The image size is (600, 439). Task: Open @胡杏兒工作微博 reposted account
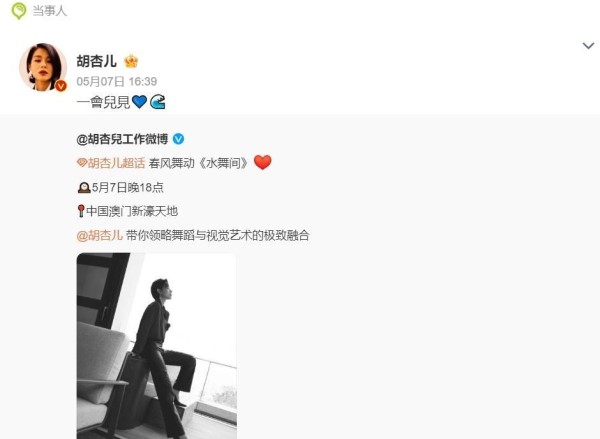click(x=122, y=139)
